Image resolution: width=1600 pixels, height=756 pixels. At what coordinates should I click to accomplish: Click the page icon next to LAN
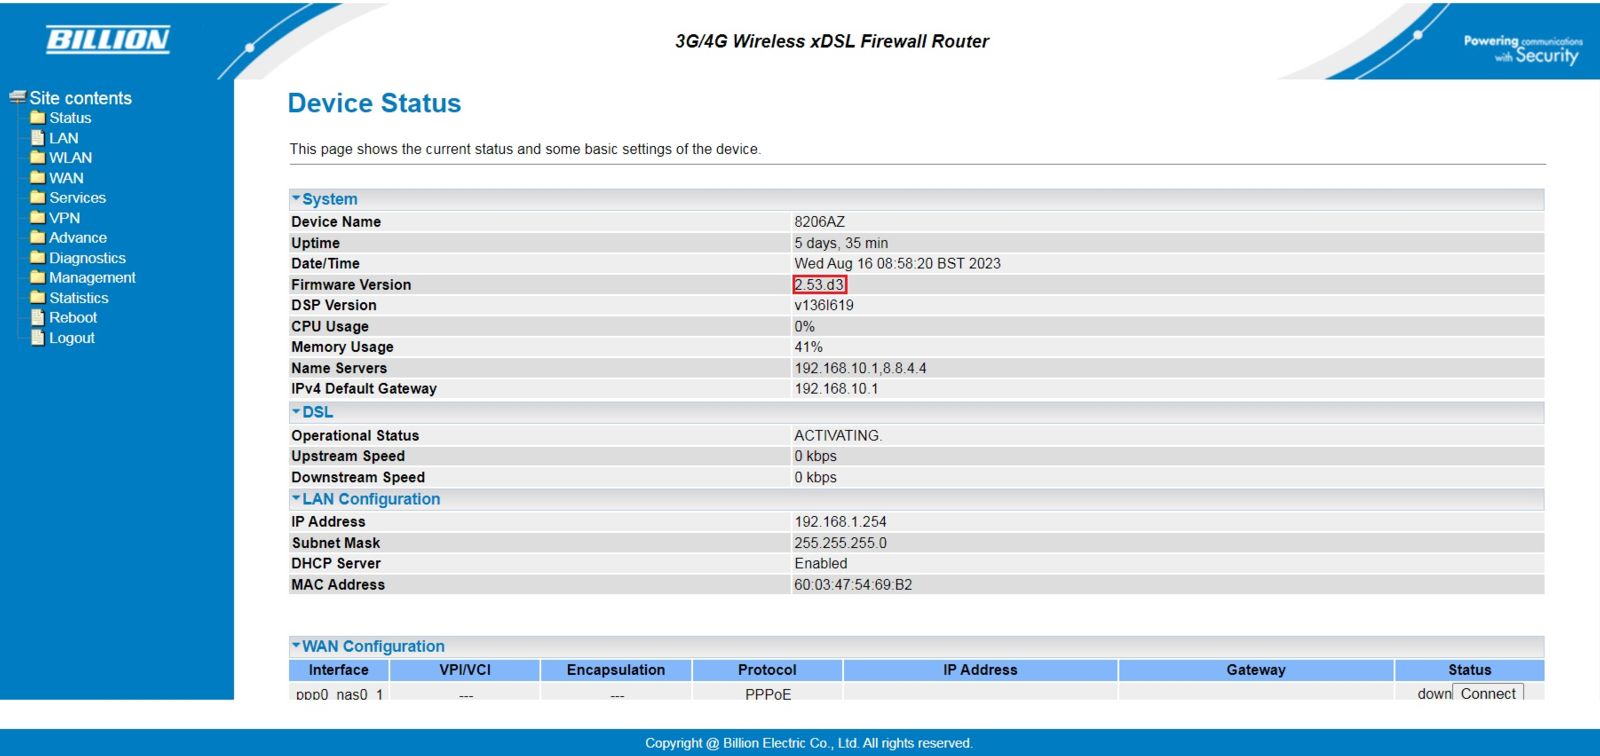[38, 138]
